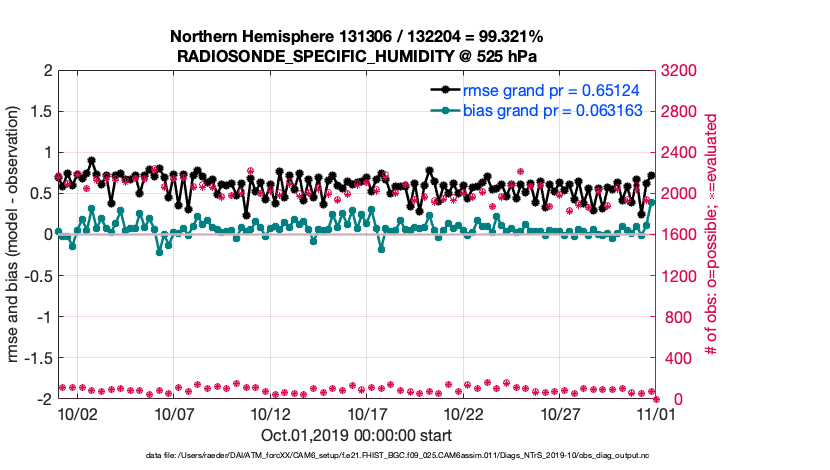830x470 pixels.
Task: Click the 10/07 date tick label
Action: click(174, 414)
